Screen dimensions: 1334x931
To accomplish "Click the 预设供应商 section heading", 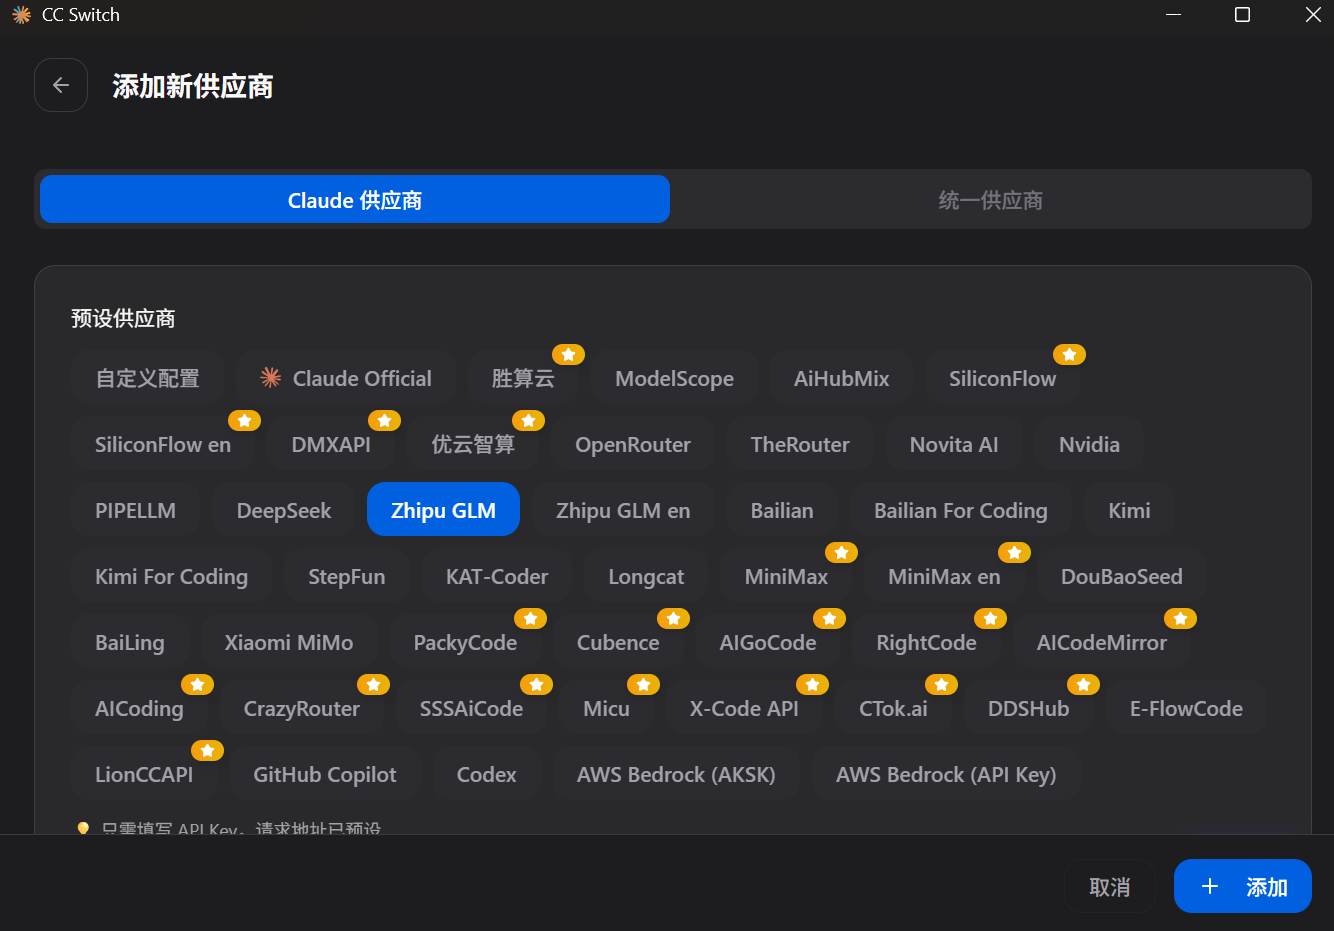I will (x=123, y=318).
